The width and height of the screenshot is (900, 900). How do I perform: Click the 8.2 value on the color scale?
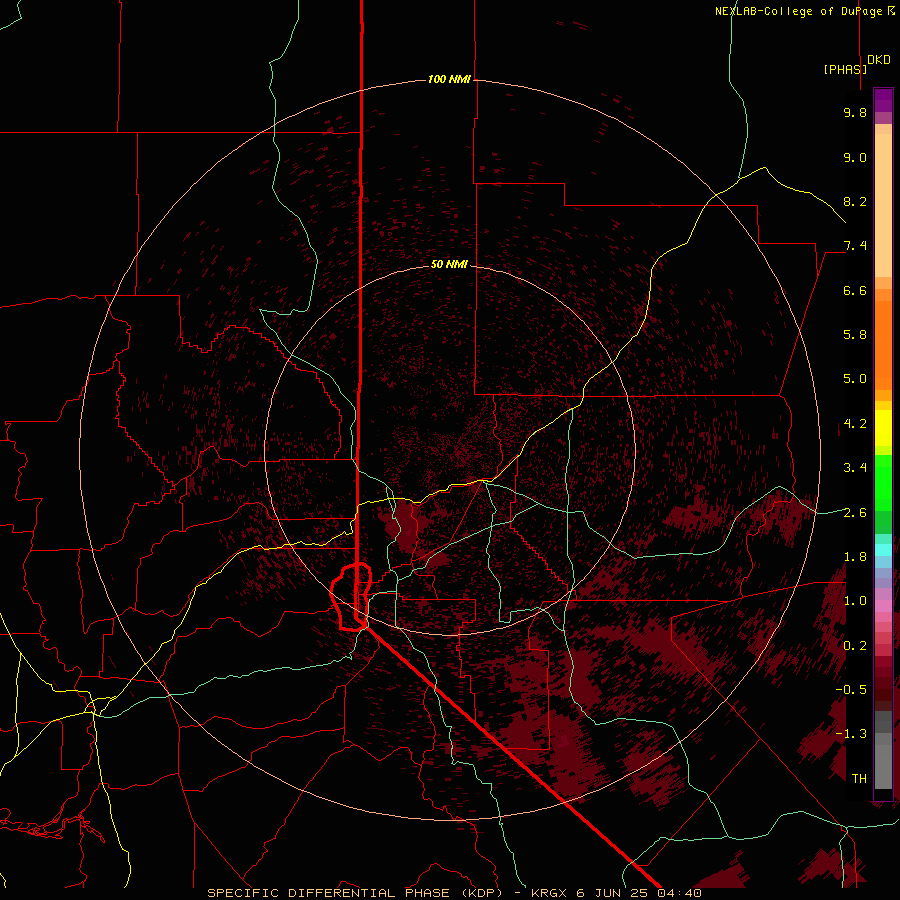855,201
